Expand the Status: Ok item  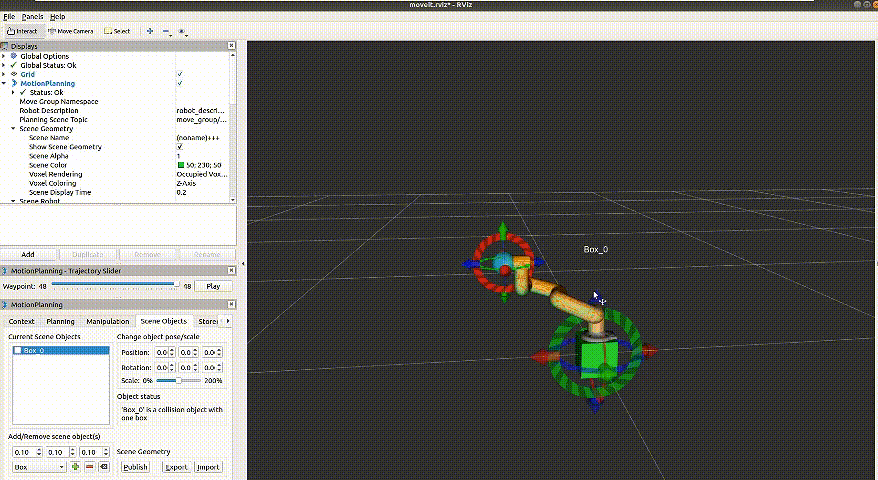(x=13, y=92)
